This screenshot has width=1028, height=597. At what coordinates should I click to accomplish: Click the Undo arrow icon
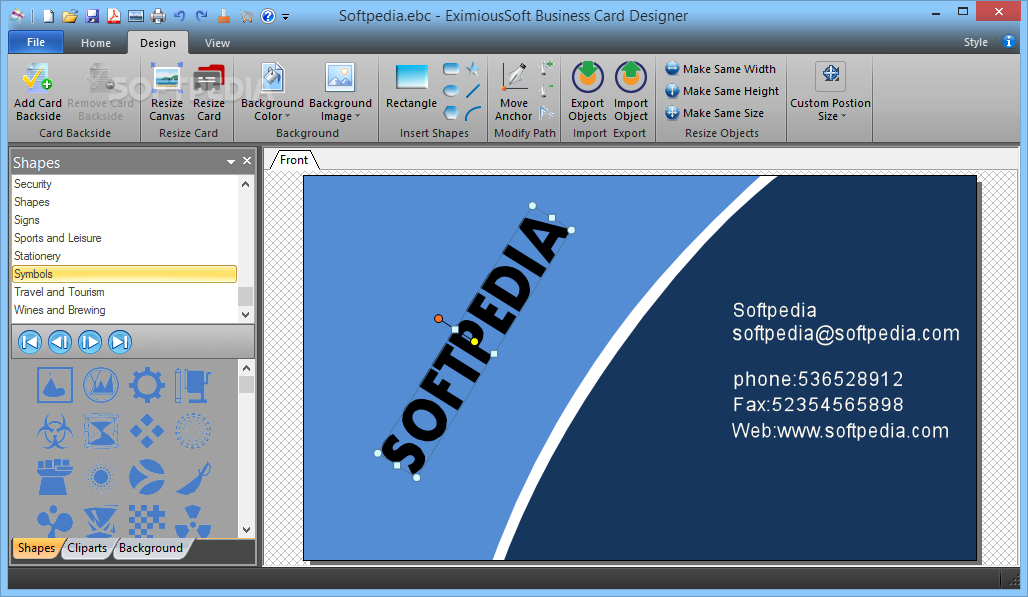(x=180, y=16)
